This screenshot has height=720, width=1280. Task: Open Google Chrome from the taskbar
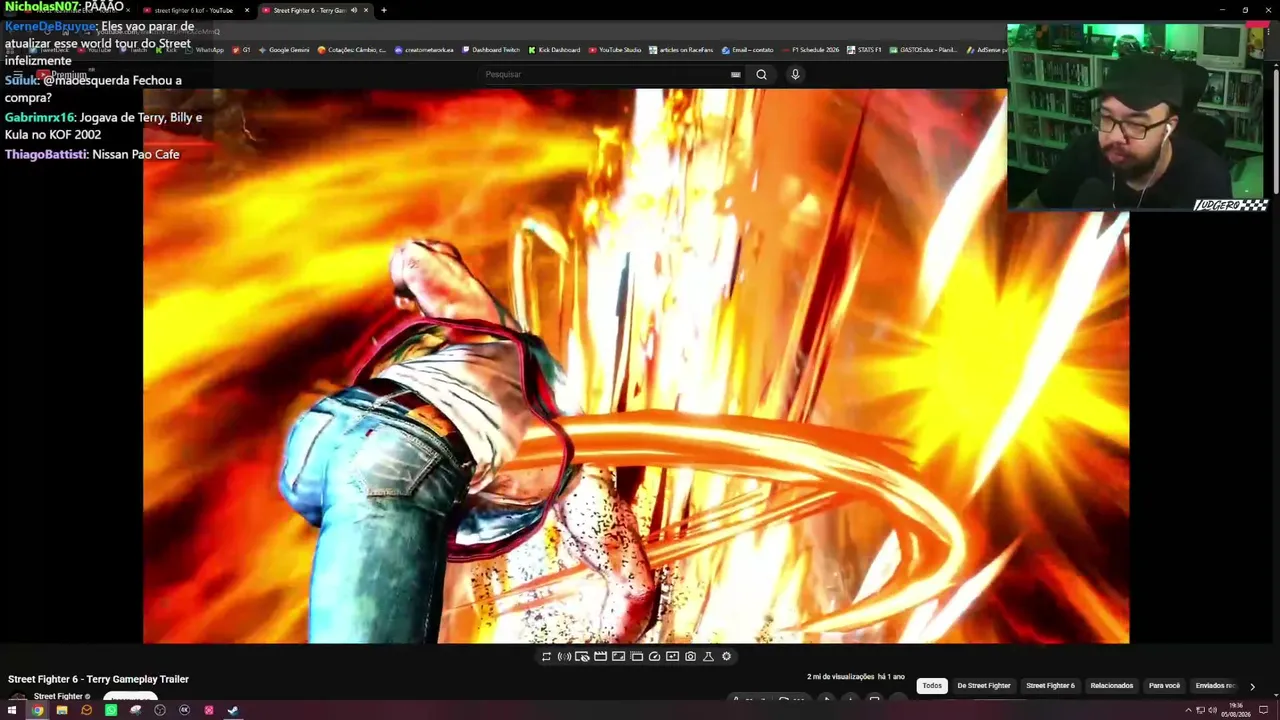pyautogui.click(x=37, y=711)
